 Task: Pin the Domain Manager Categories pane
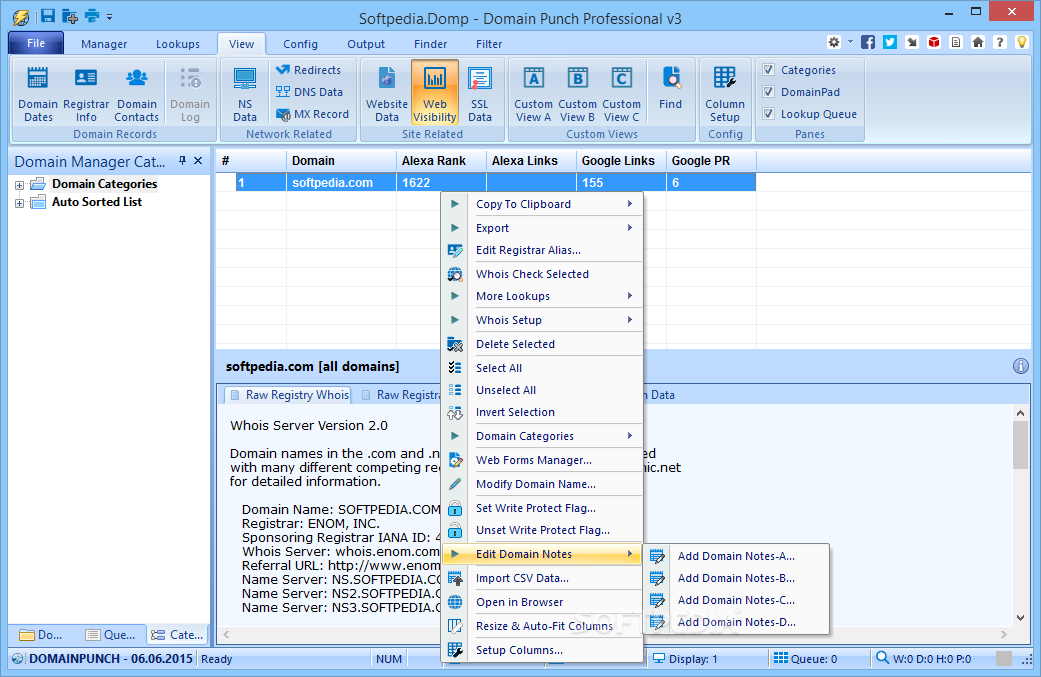183,161
